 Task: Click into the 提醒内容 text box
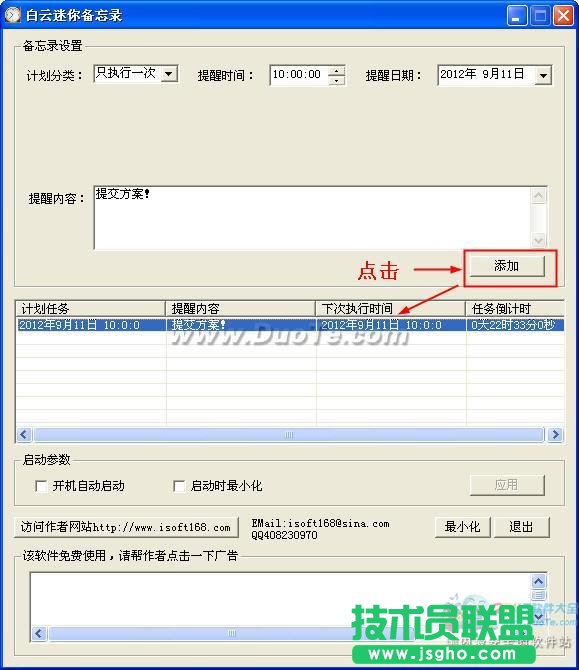313,217
